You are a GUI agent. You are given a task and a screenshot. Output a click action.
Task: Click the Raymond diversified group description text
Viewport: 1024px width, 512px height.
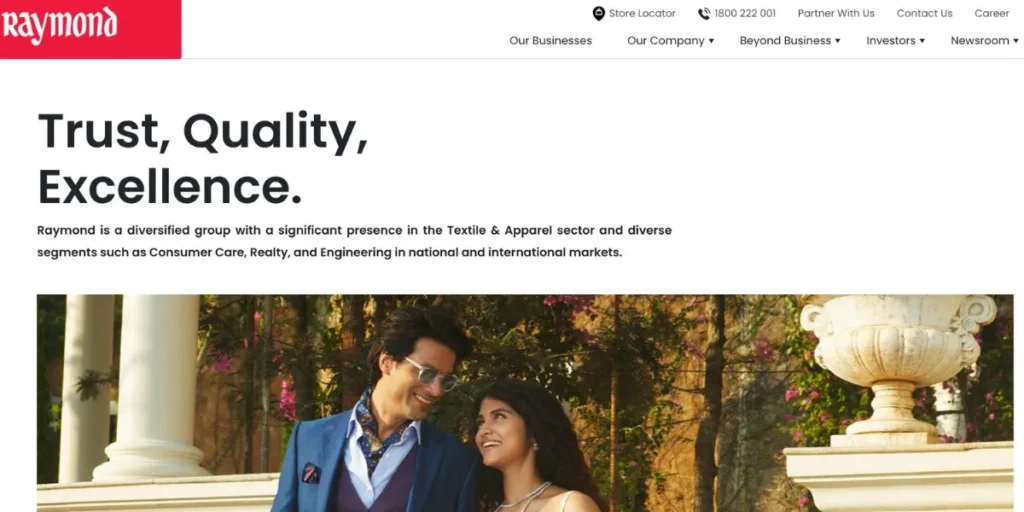pos(354,241)
